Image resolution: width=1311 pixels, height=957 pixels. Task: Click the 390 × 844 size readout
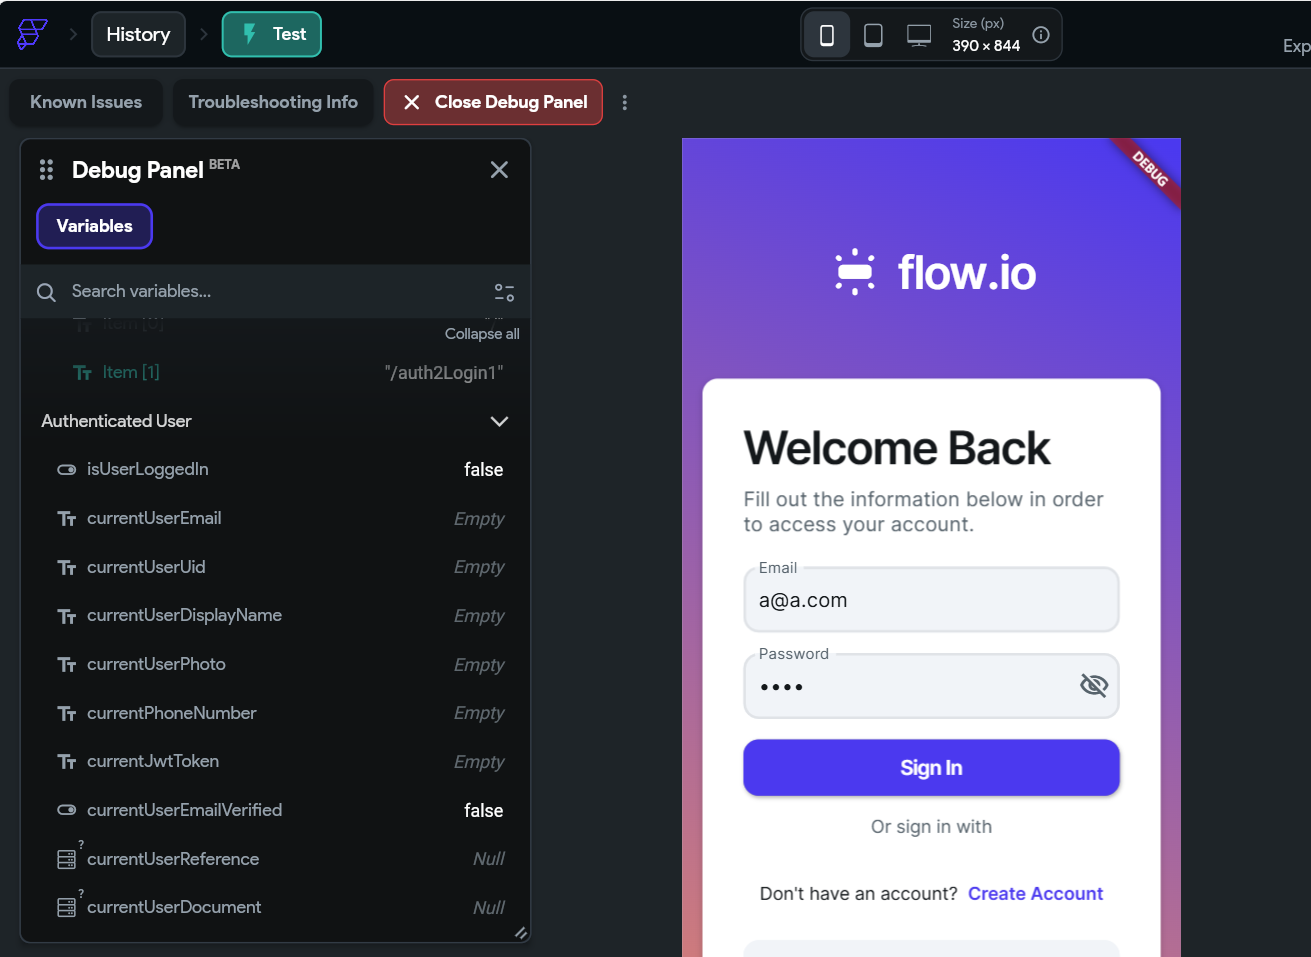pyautogui.click(x=986, y=46)
